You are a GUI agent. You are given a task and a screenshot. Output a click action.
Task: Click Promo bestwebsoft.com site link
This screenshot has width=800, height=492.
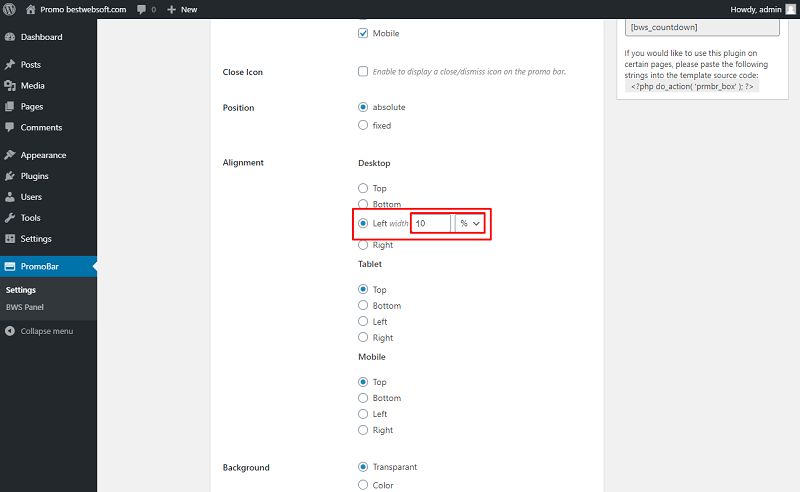coord(83,9)
